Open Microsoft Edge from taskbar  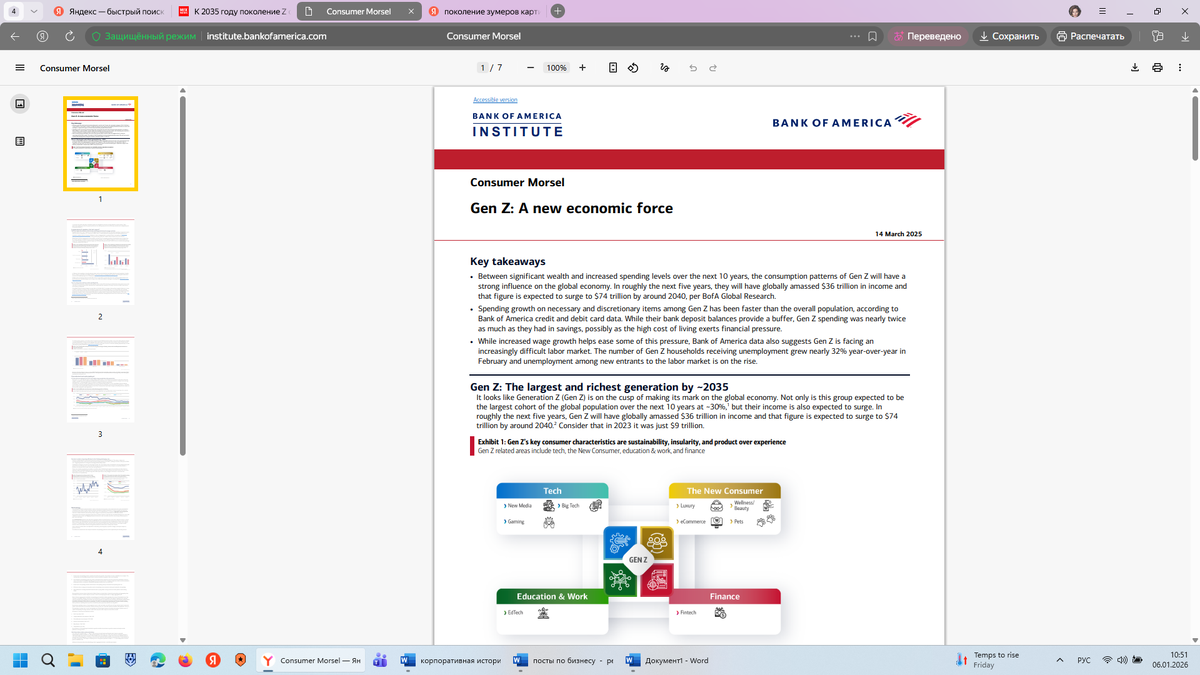pos(158,660)
